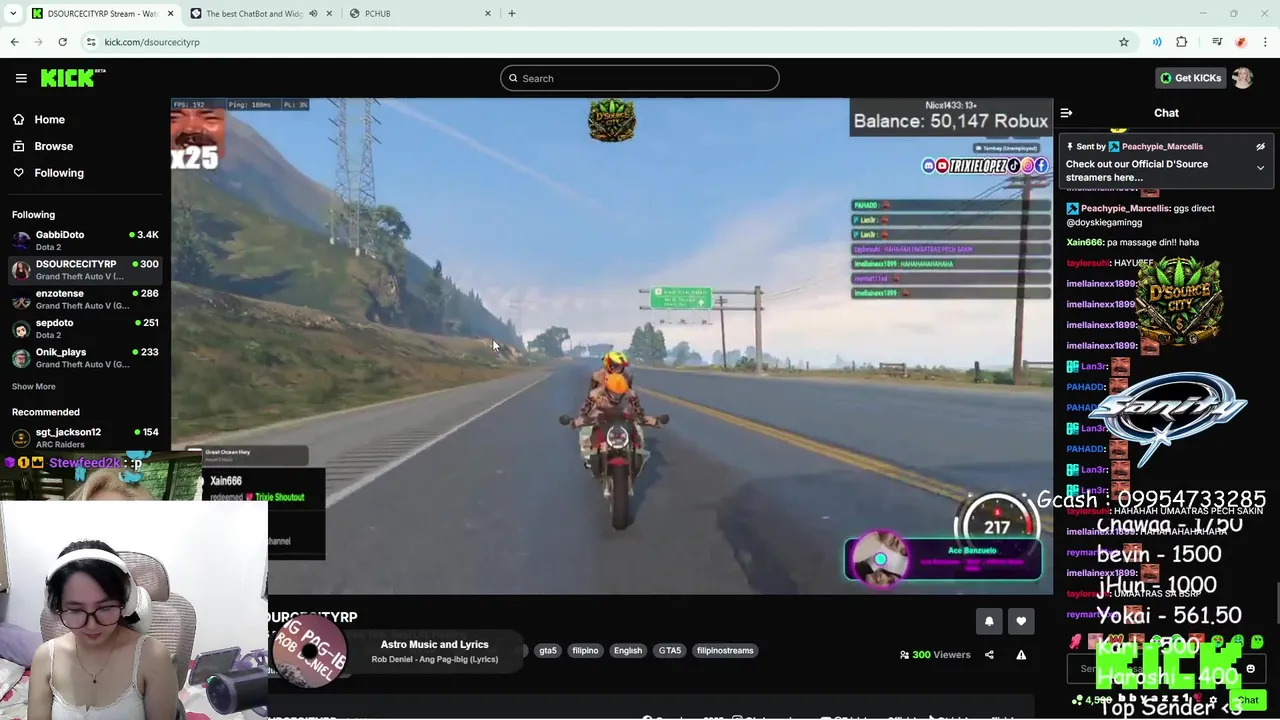The image size is (1280, 720).
Task: Go back in browser
Action: click(x=14, y=42)
